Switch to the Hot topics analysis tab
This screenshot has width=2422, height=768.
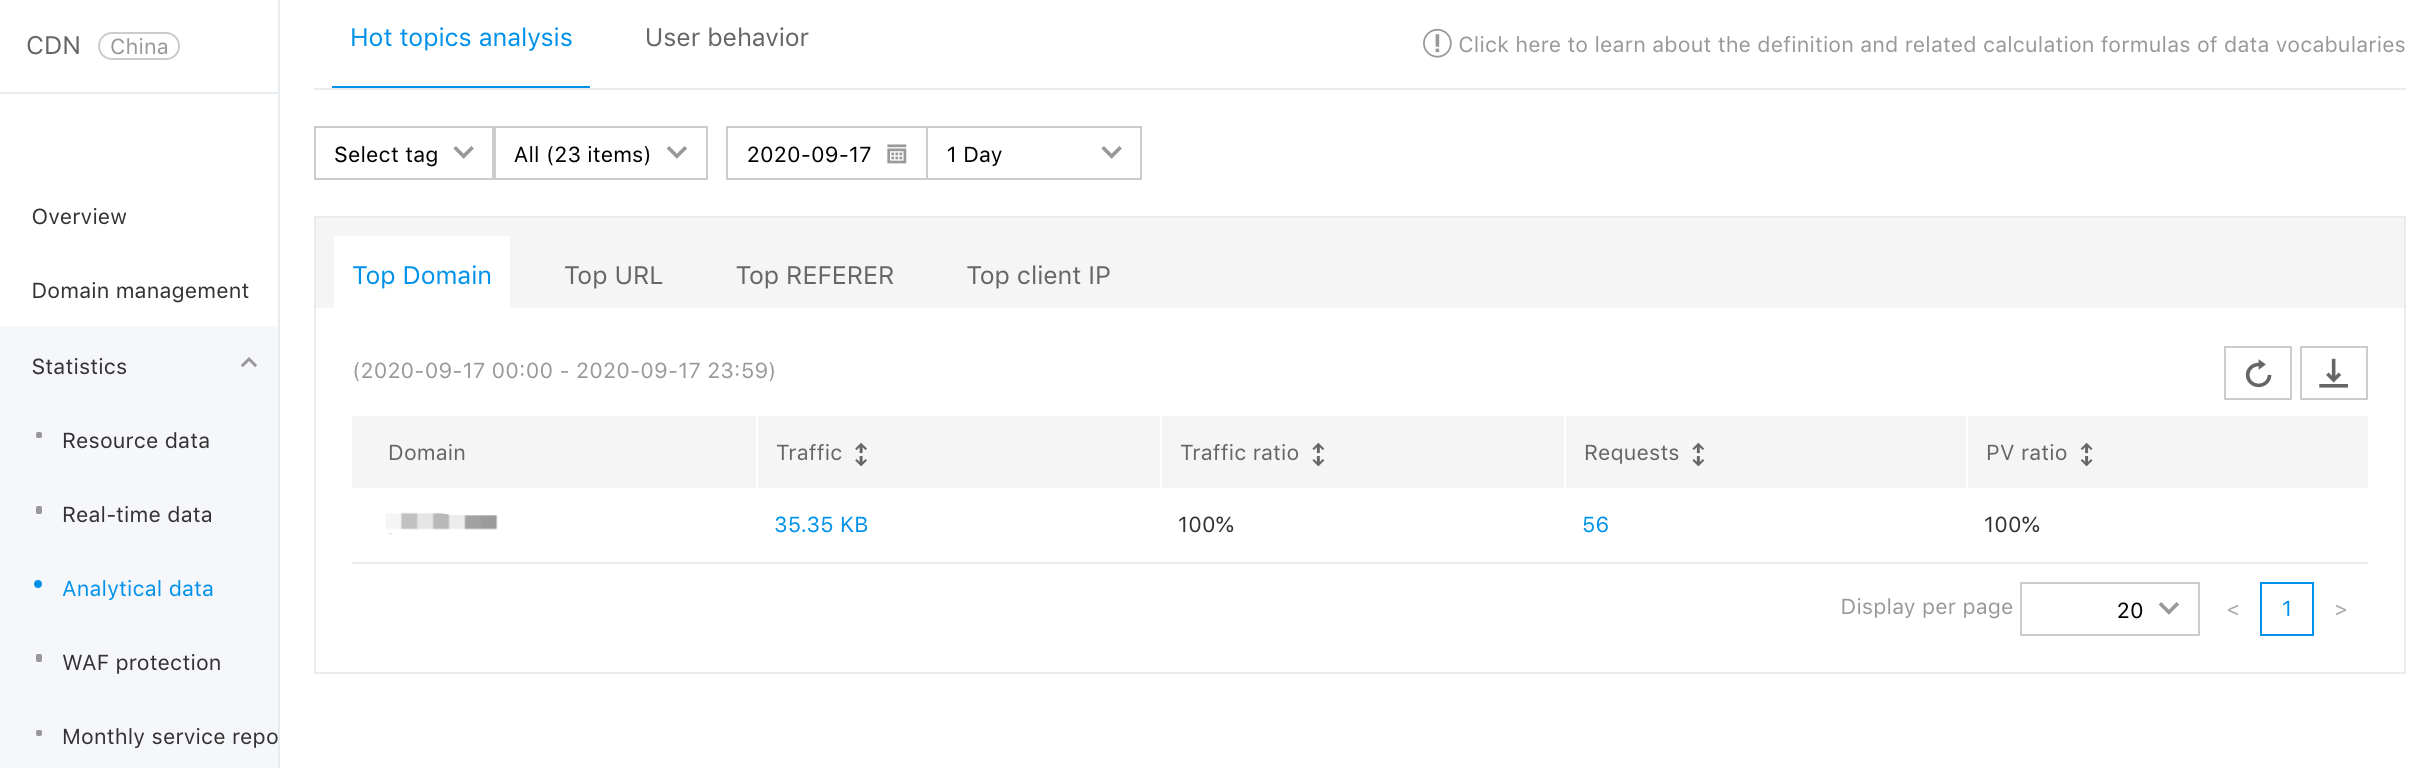(x=461, y=38)
